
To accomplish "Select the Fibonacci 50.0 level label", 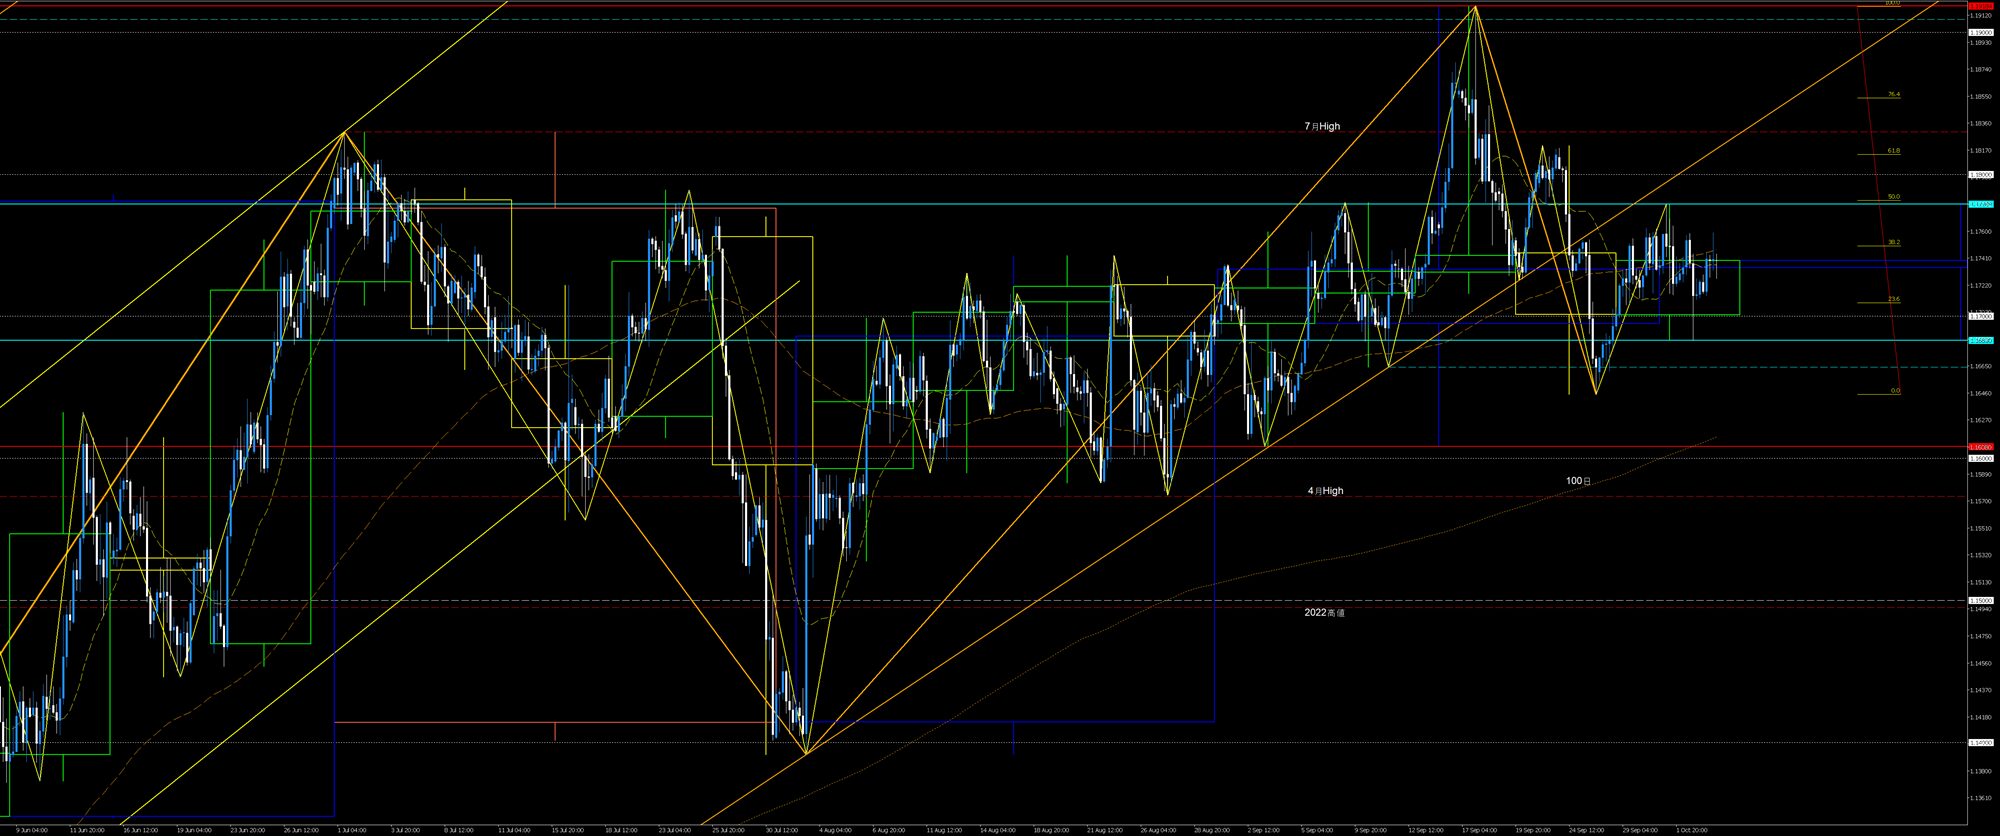I will pos(1893,197).
